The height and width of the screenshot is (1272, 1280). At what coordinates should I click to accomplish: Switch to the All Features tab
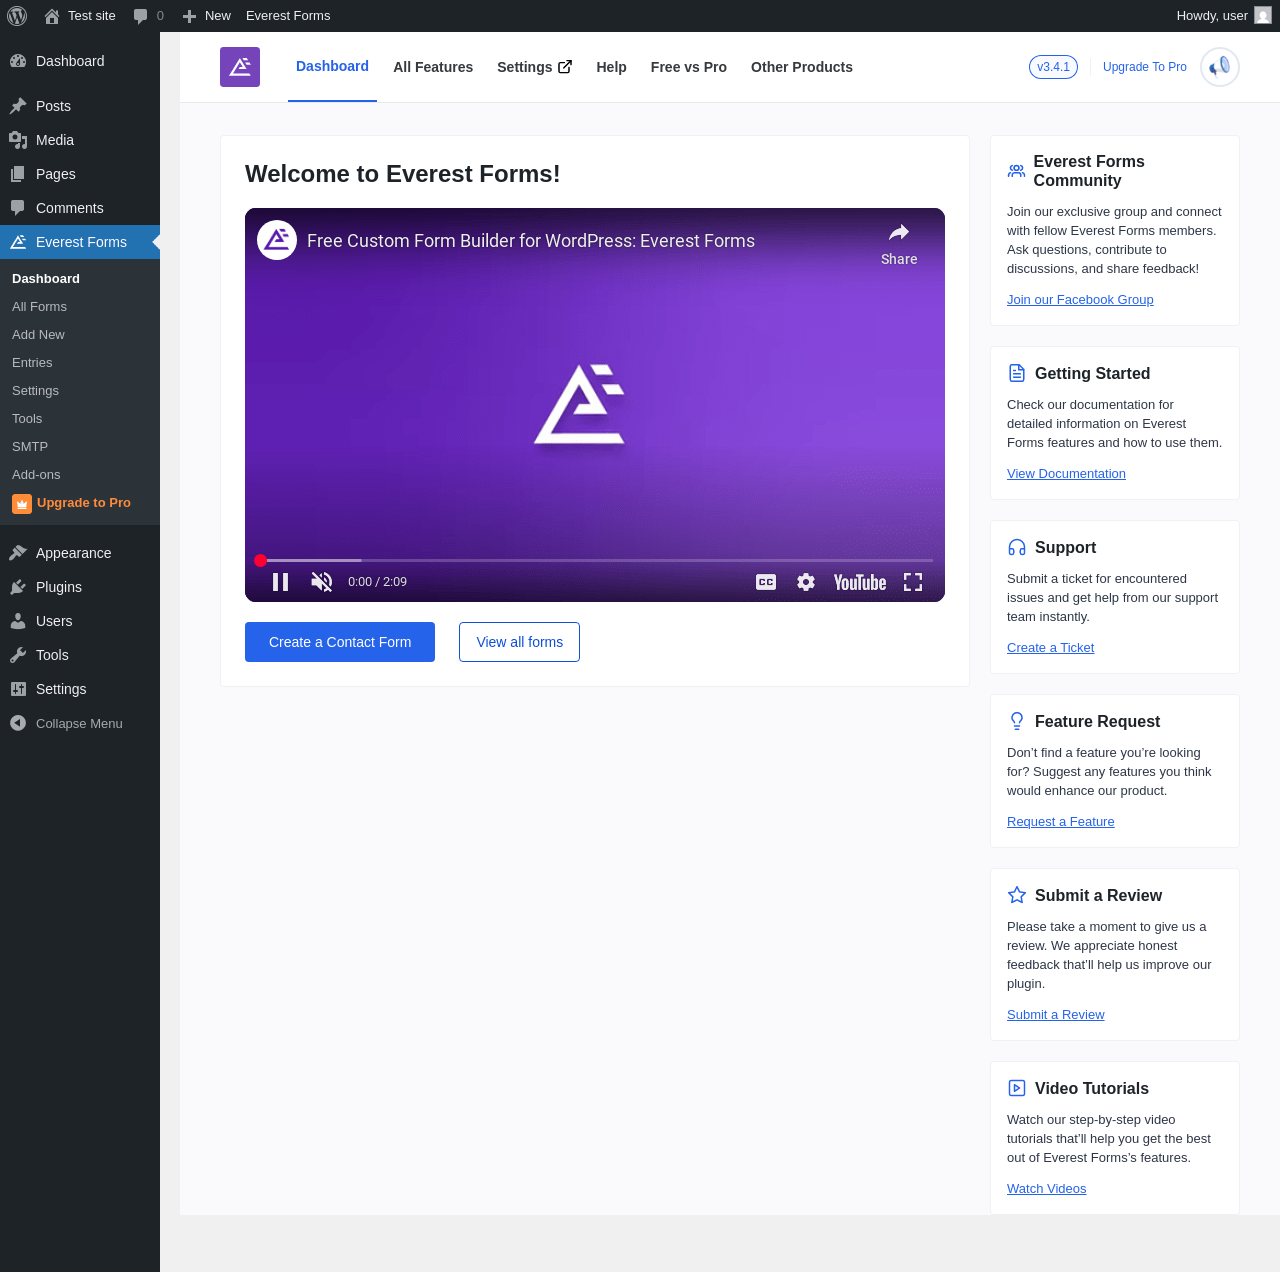[433, 67]
